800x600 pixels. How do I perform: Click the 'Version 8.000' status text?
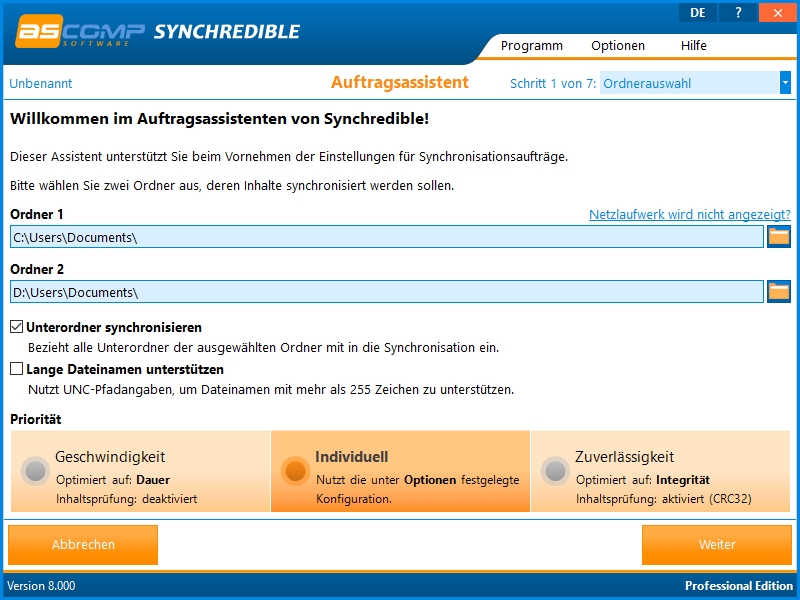(x=41, y=585)
